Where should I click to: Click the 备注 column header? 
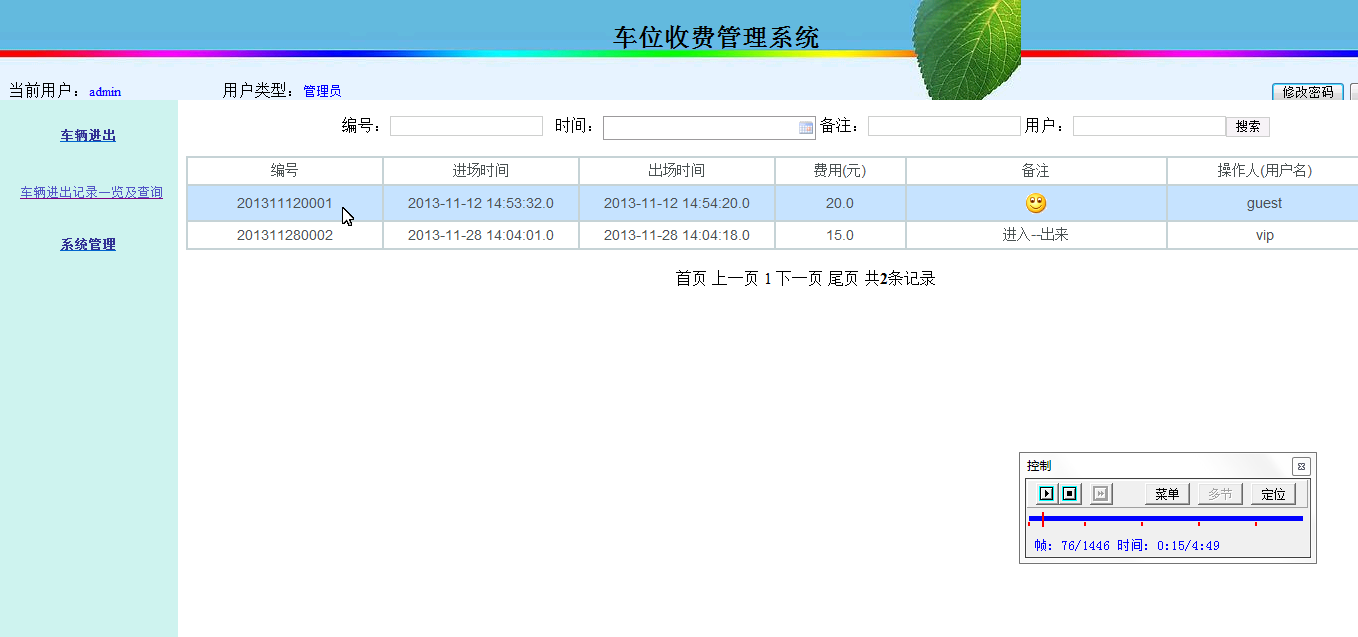[x=1036, y=171]
